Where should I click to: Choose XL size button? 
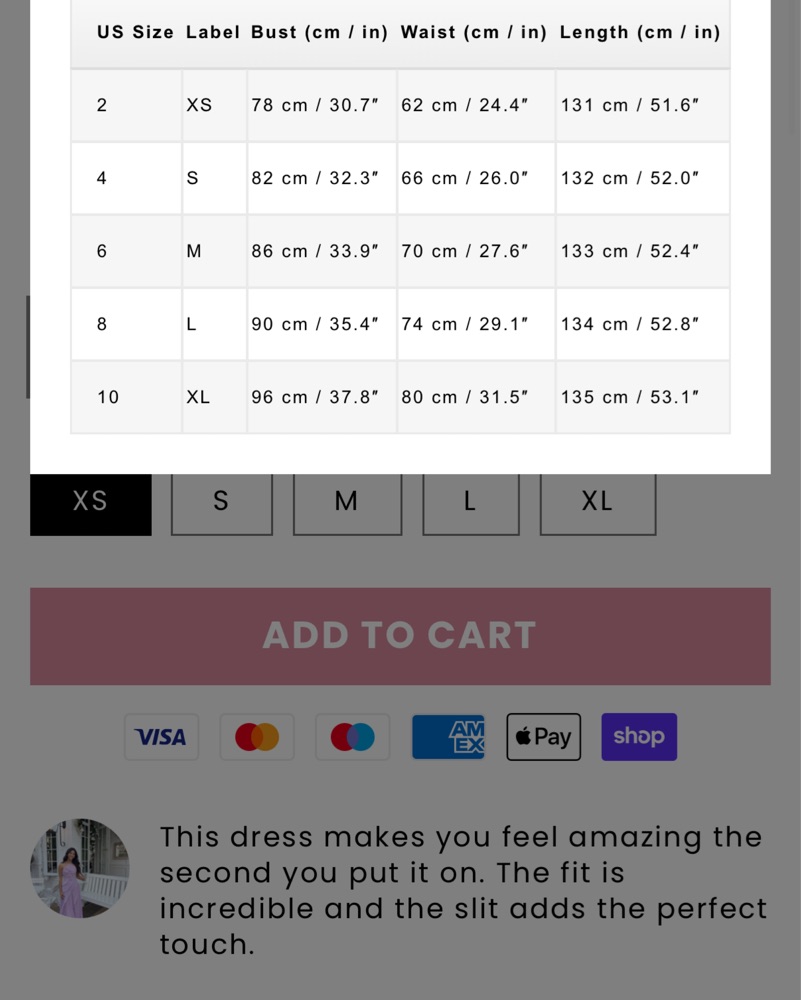[x=598, y=504]
